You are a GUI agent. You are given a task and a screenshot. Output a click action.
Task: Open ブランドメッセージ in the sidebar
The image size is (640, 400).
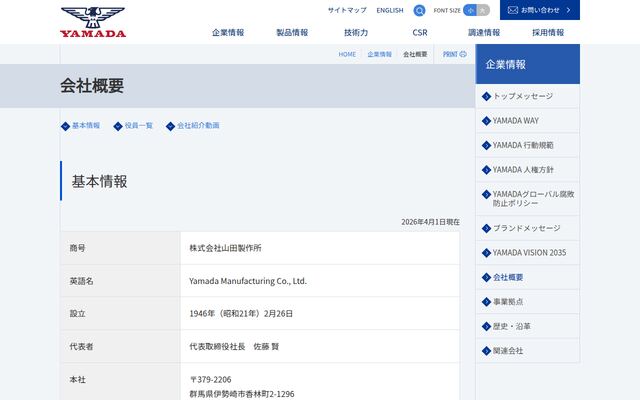[527, 228]
